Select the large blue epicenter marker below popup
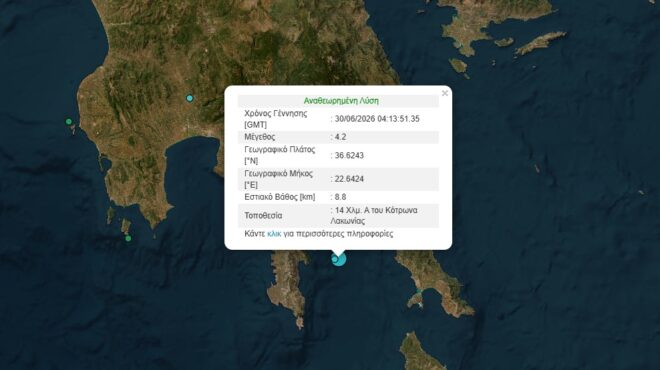Viewport: 660px width, 370px height. pos(339,259)
